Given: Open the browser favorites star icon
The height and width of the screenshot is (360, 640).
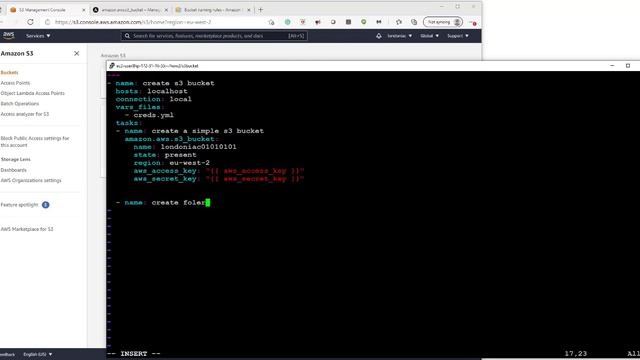Looking at the screenshot, I should pyautogui.click(x=399, y=22).
